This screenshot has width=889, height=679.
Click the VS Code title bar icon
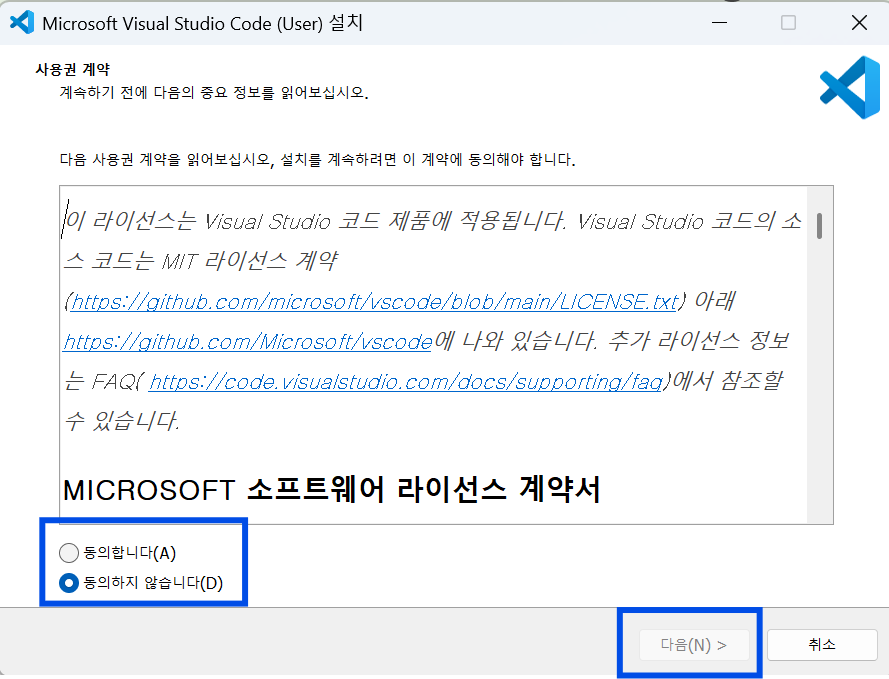point(22,23)
